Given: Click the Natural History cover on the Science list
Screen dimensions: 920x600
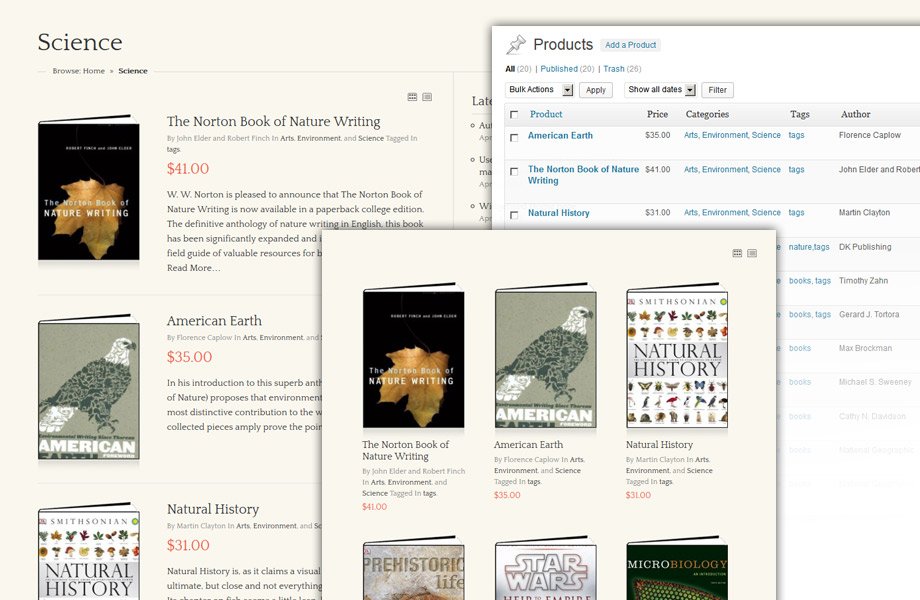Looking at the screenshot, I should click(89, 551).
